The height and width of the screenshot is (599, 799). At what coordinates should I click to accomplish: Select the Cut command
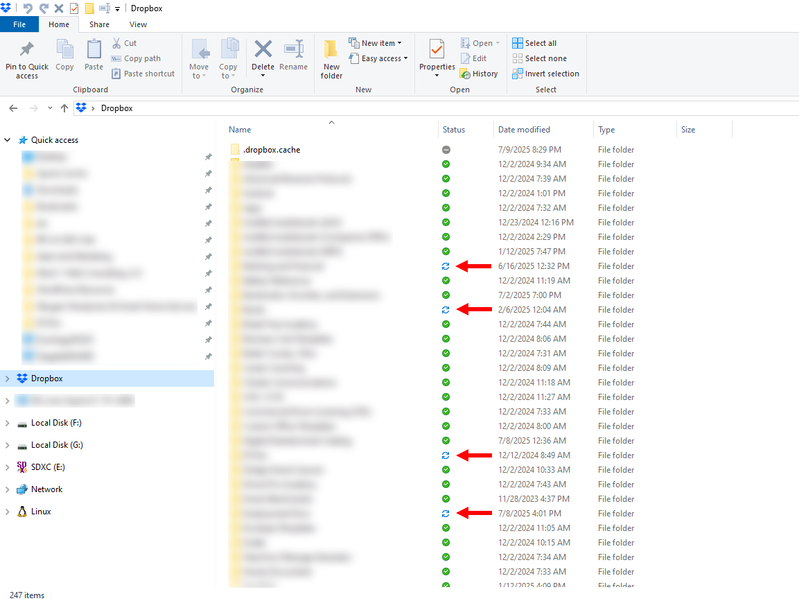click(x=124, y=43)
